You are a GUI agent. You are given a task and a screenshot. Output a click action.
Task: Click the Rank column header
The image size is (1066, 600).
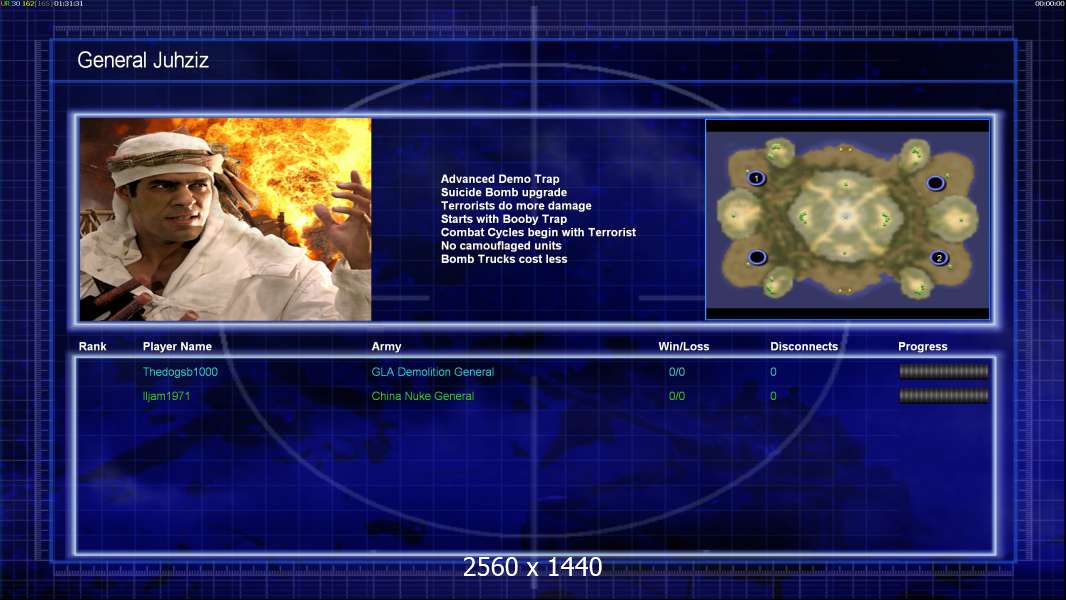[x=92, y=347]
